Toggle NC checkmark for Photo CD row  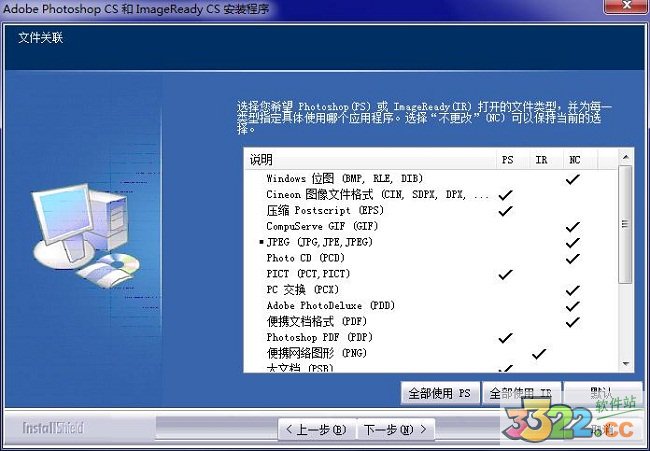pos(572,258)
